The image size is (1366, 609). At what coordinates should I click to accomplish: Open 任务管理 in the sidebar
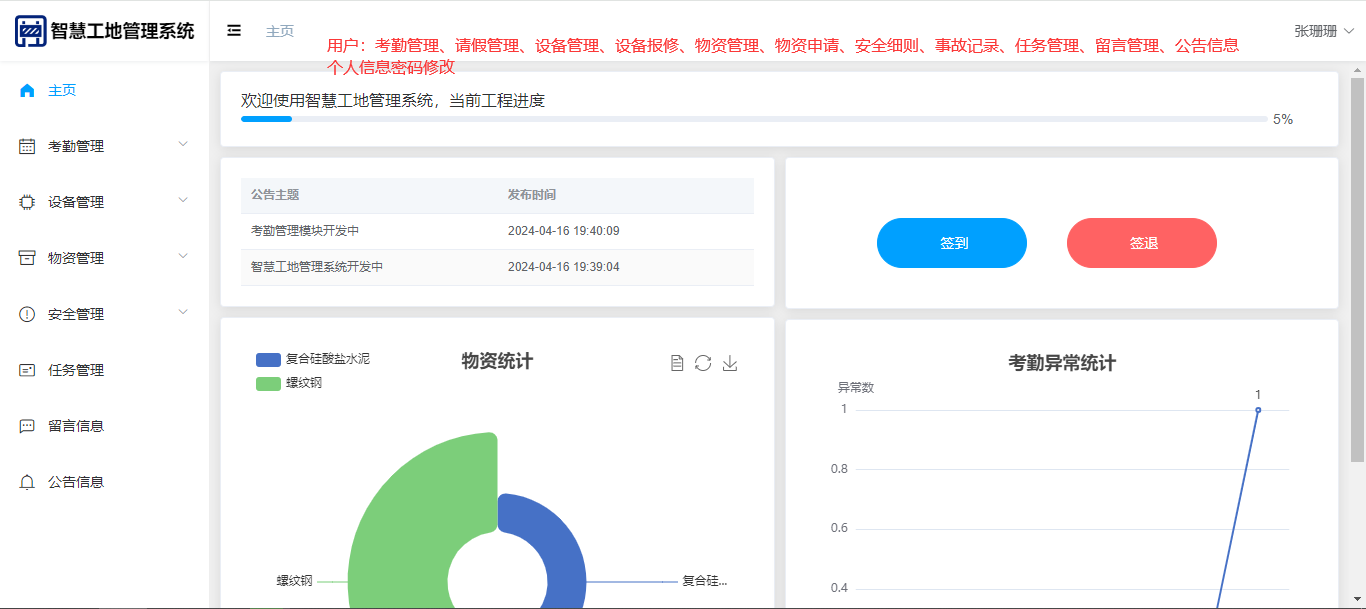(76, 371)
